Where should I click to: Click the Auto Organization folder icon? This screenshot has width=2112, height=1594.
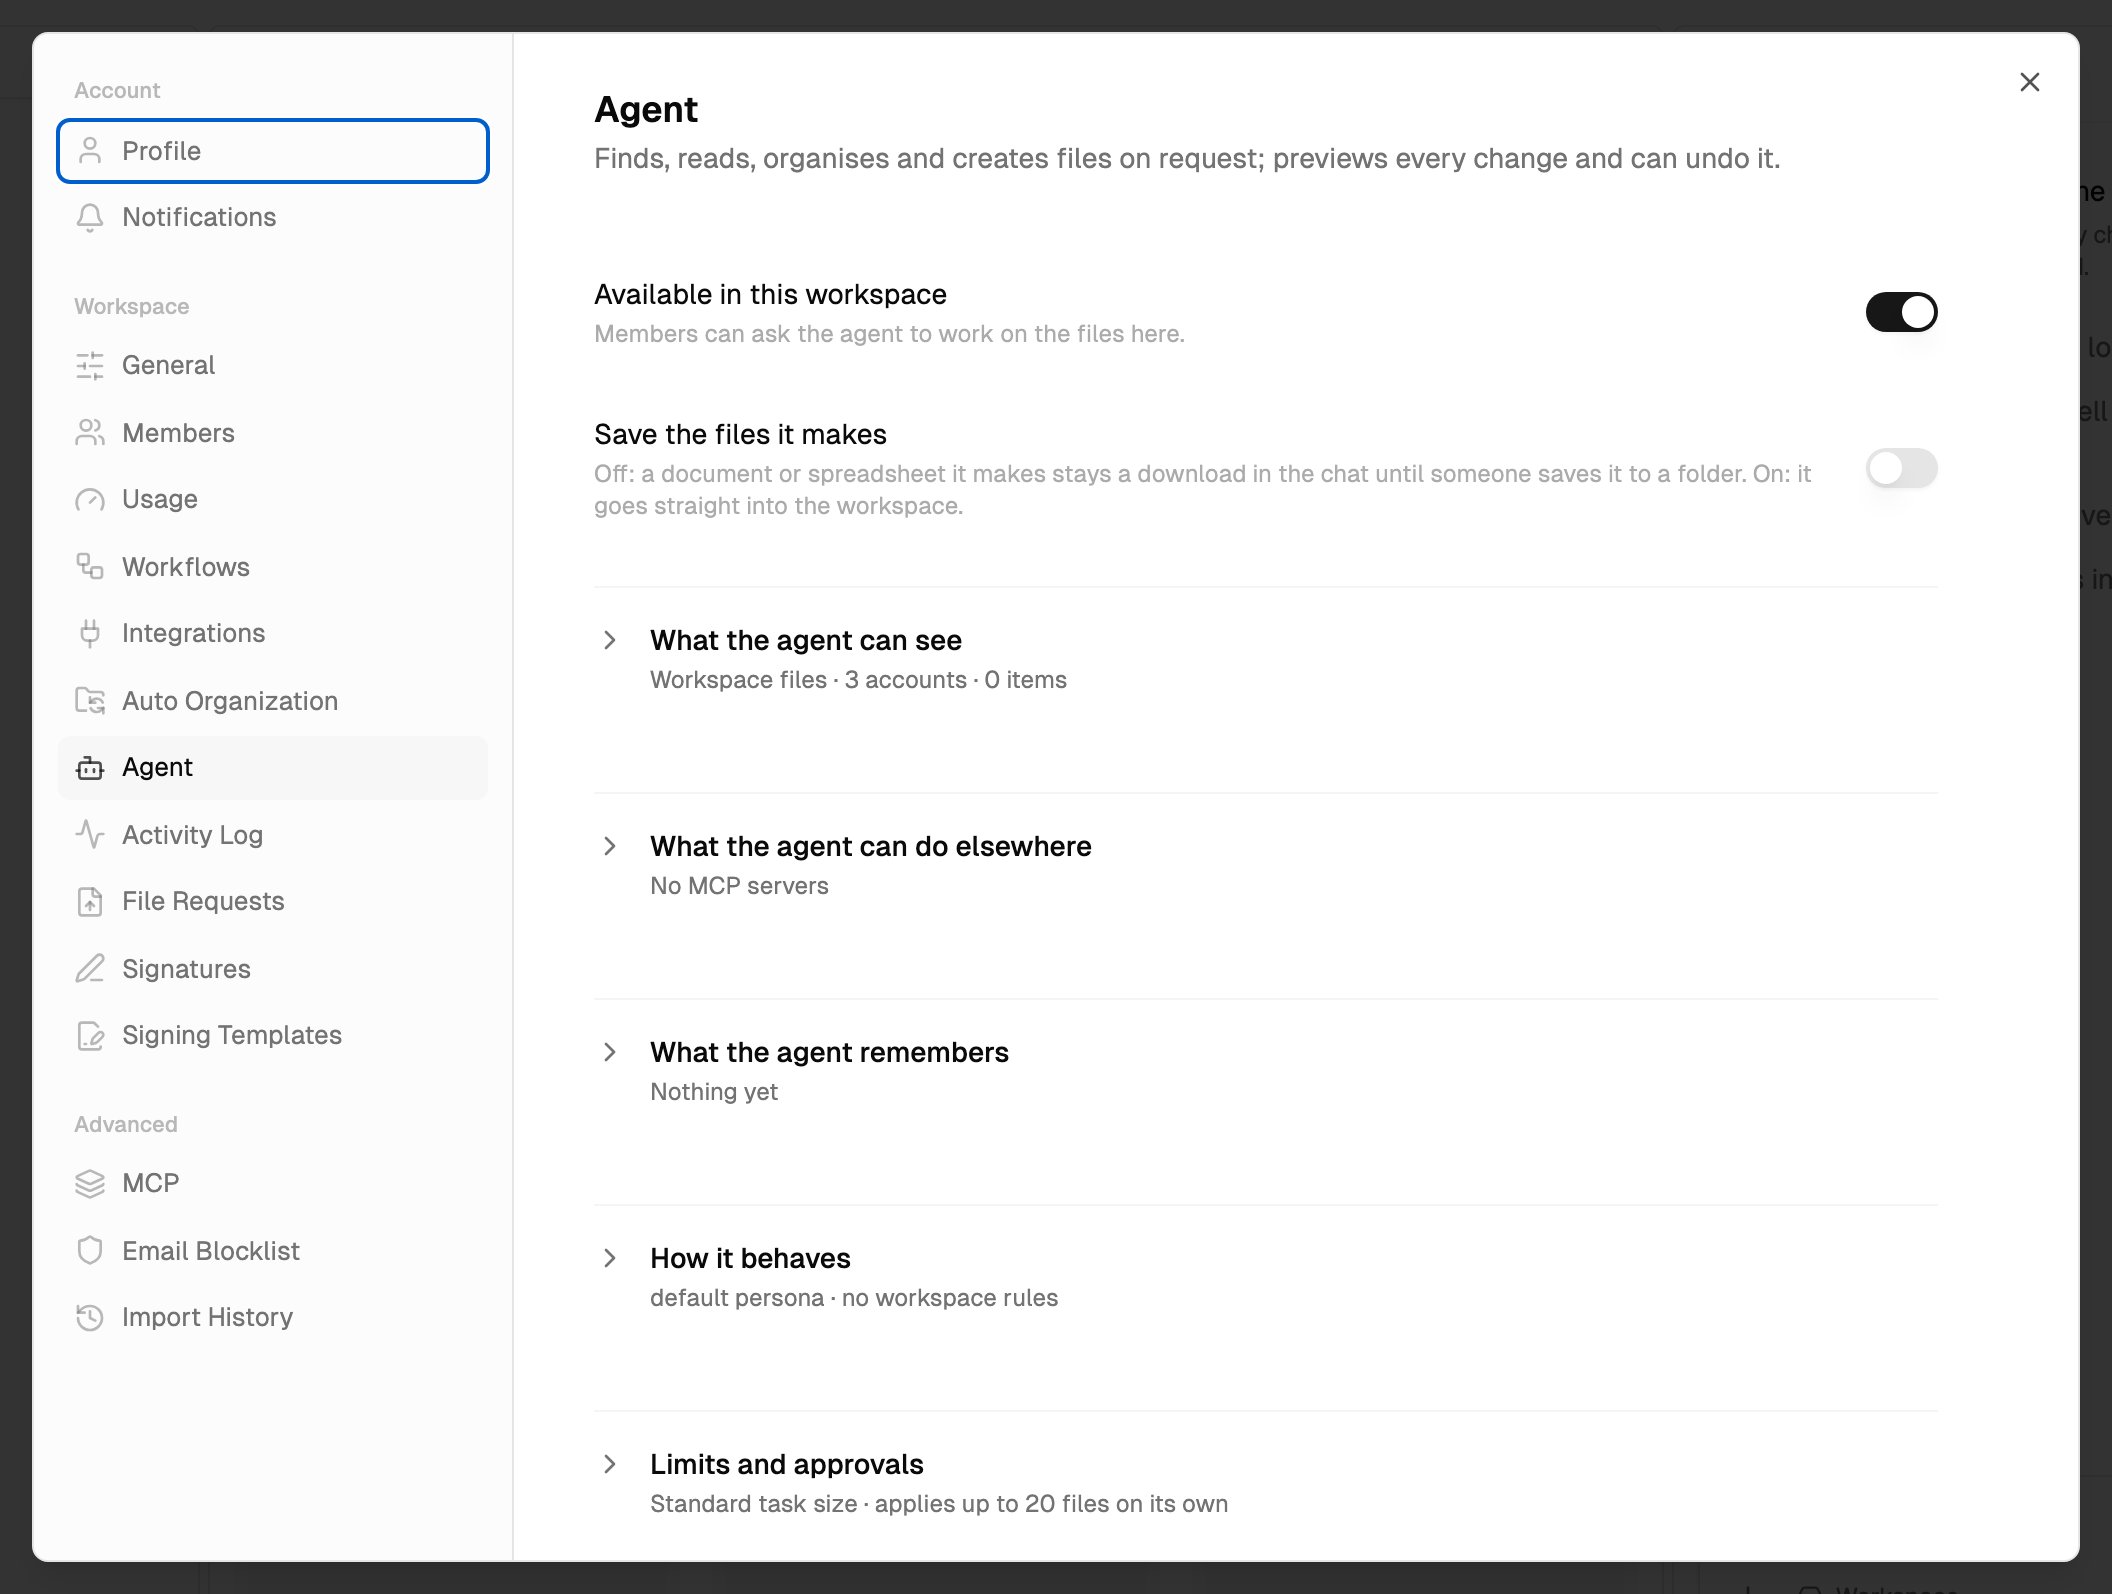(90, 701)
